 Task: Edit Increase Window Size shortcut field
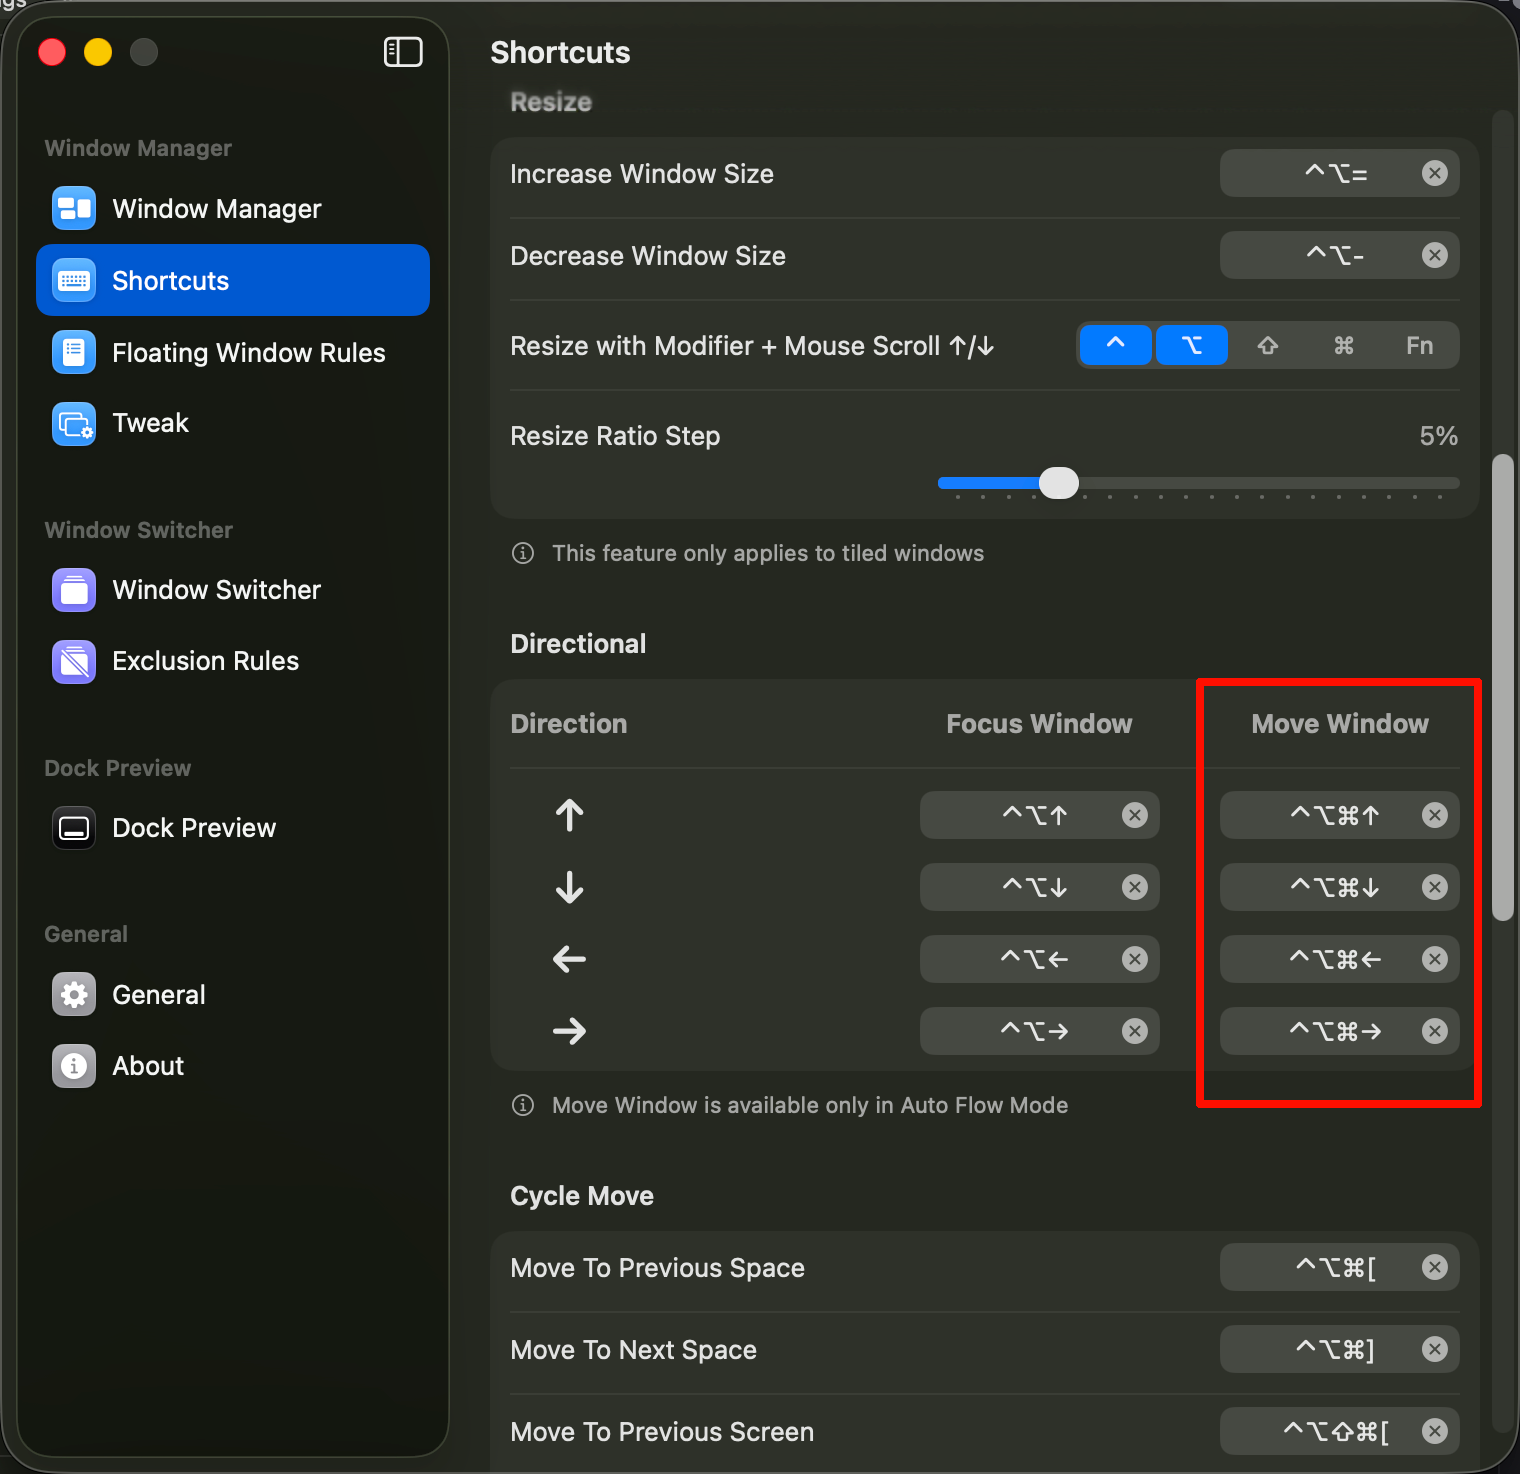1340,173
